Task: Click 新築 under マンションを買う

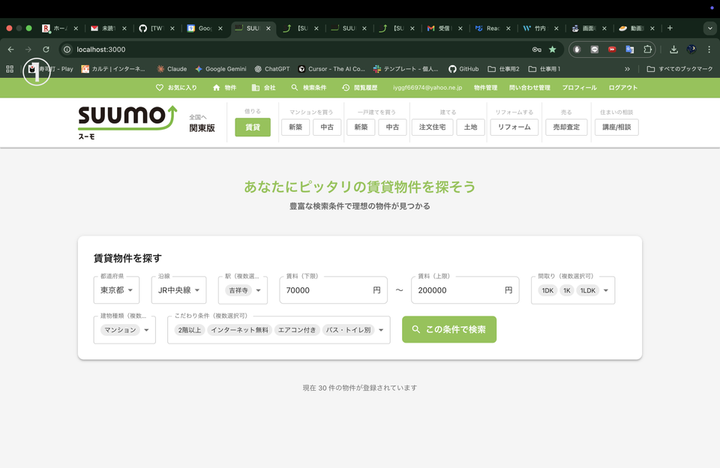Action: coord(295,127)
